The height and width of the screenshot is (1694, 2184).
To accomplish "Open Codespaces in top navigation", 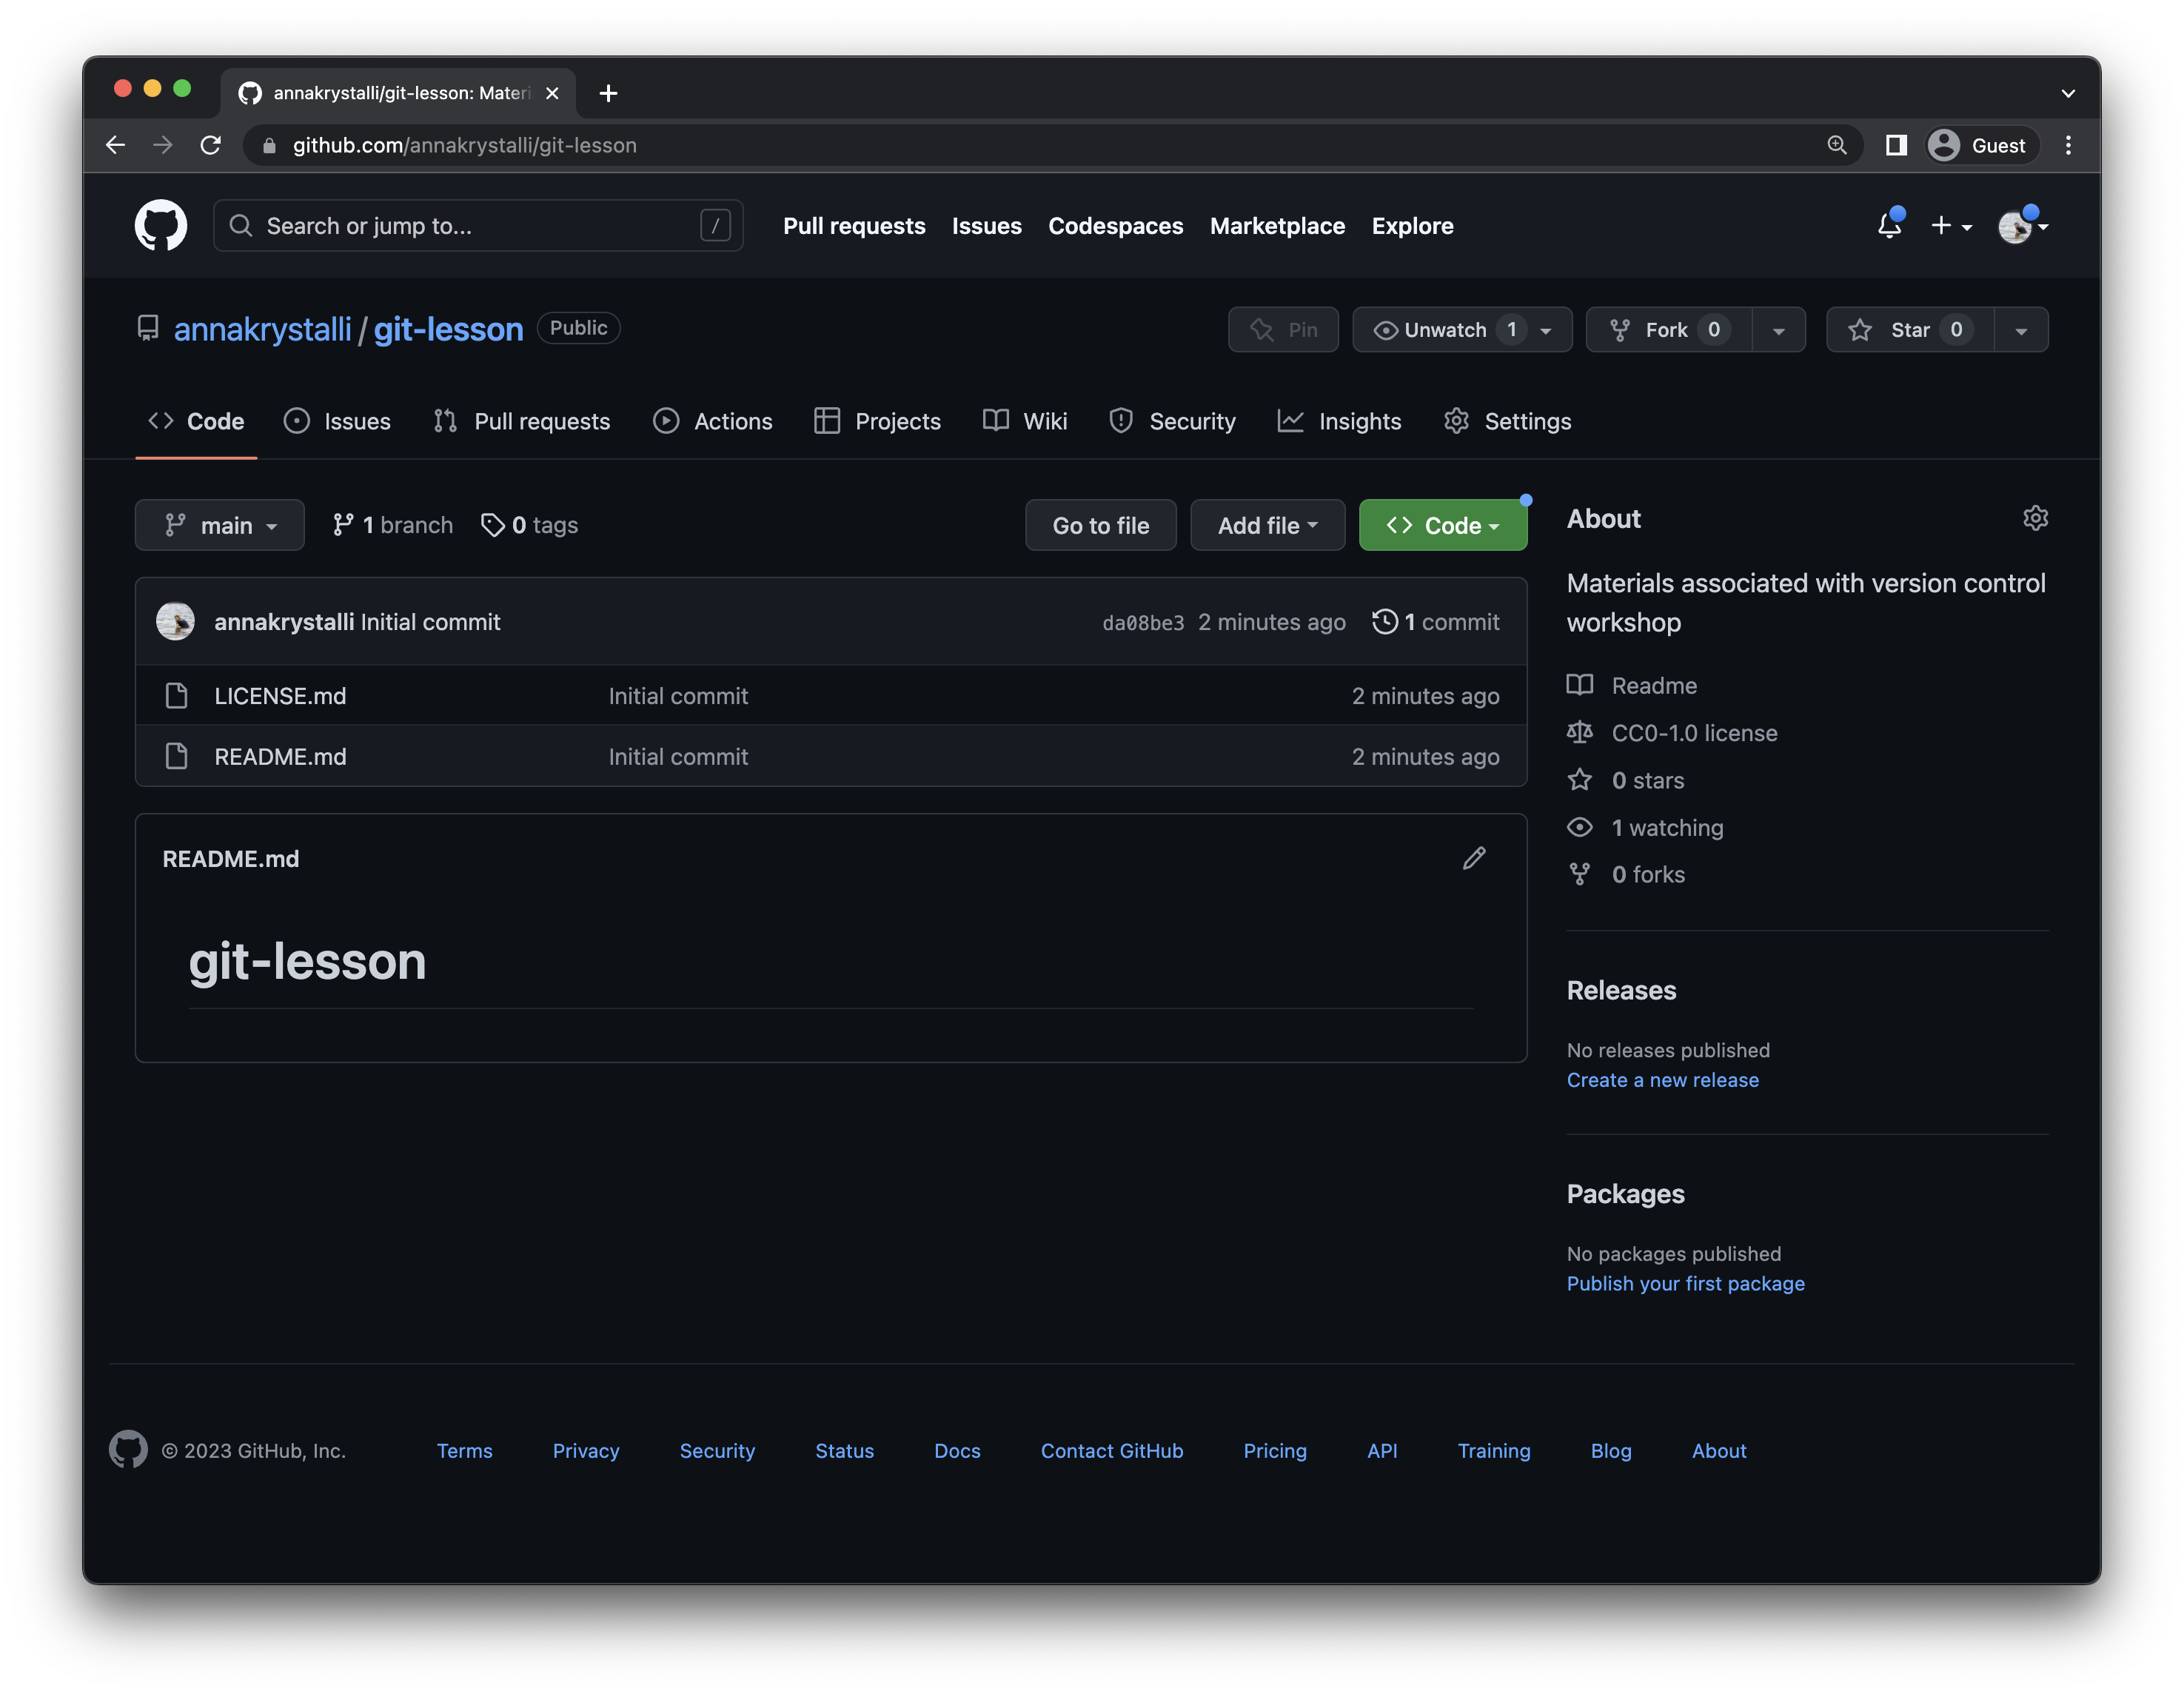I will pyautogui.click(x=1115, y=226).
